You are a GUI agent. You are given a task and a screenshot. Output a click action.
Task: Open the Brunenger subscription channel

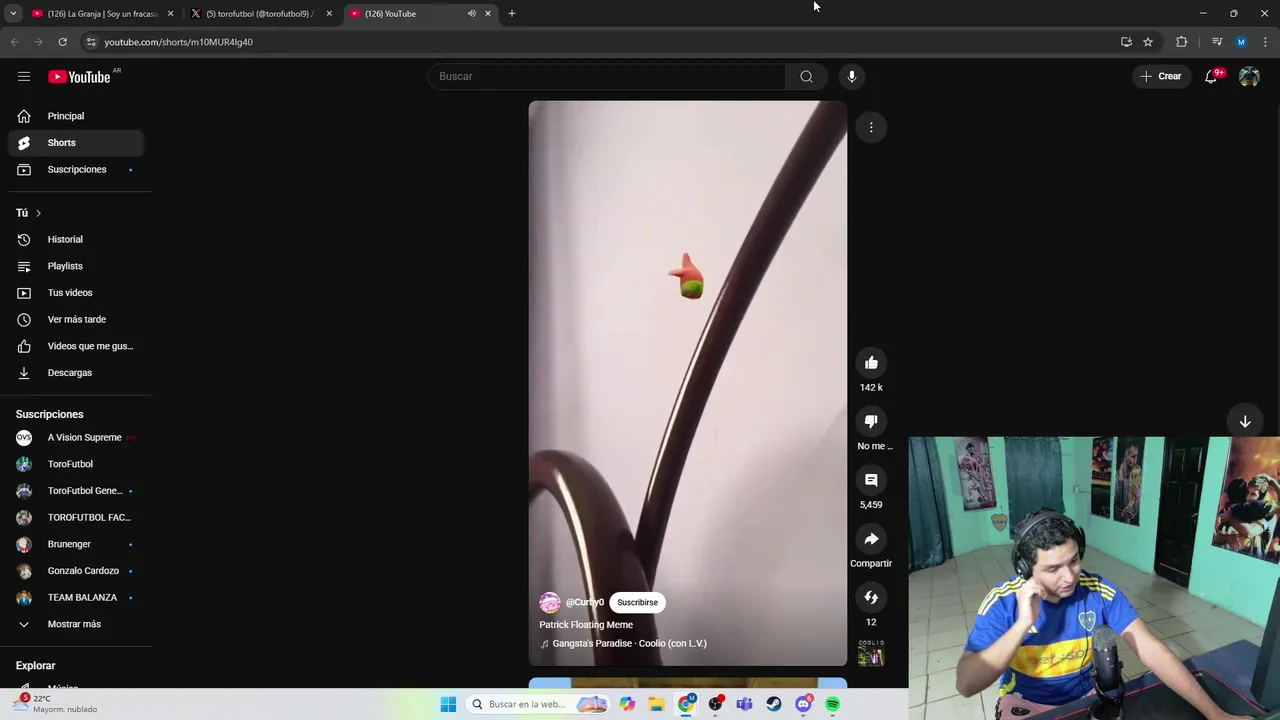[x=76, y=544]
